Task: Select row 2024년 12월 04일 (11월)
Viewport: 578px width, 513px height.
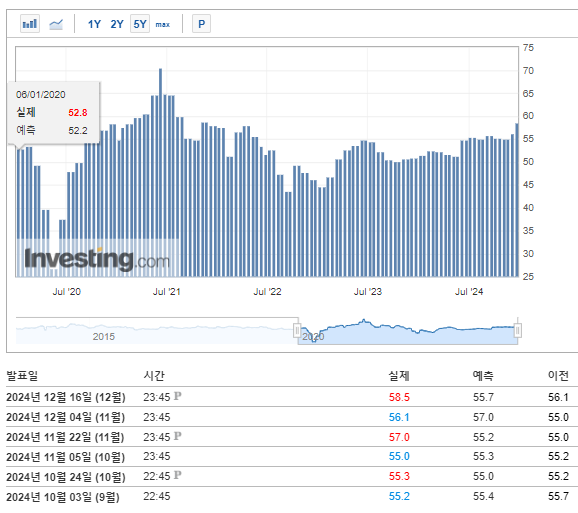Action: click(x=292, y=417)
